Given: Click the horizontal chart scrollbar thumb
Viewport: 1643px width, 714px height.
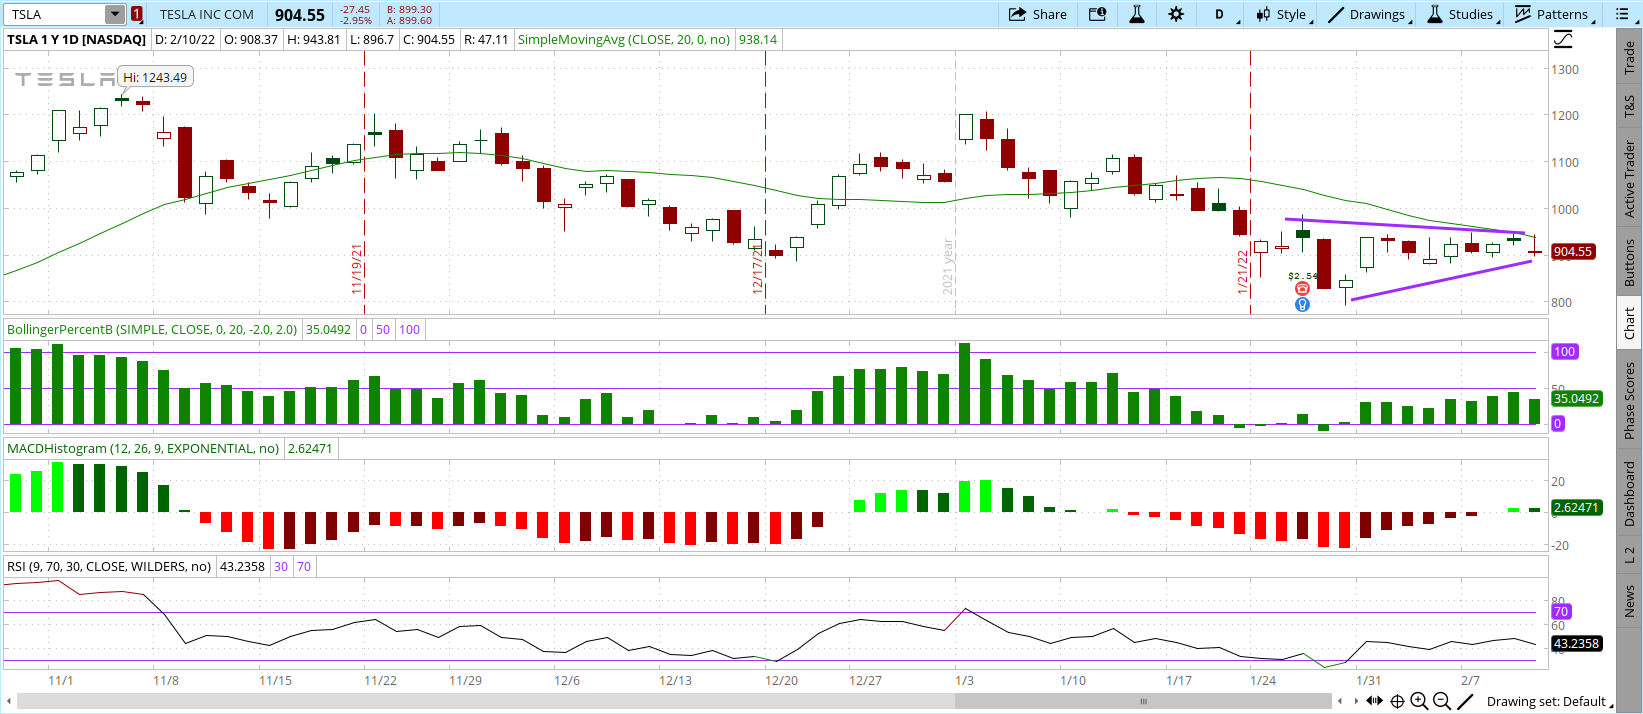Looking at the screenshot, I should [1143, 701].
